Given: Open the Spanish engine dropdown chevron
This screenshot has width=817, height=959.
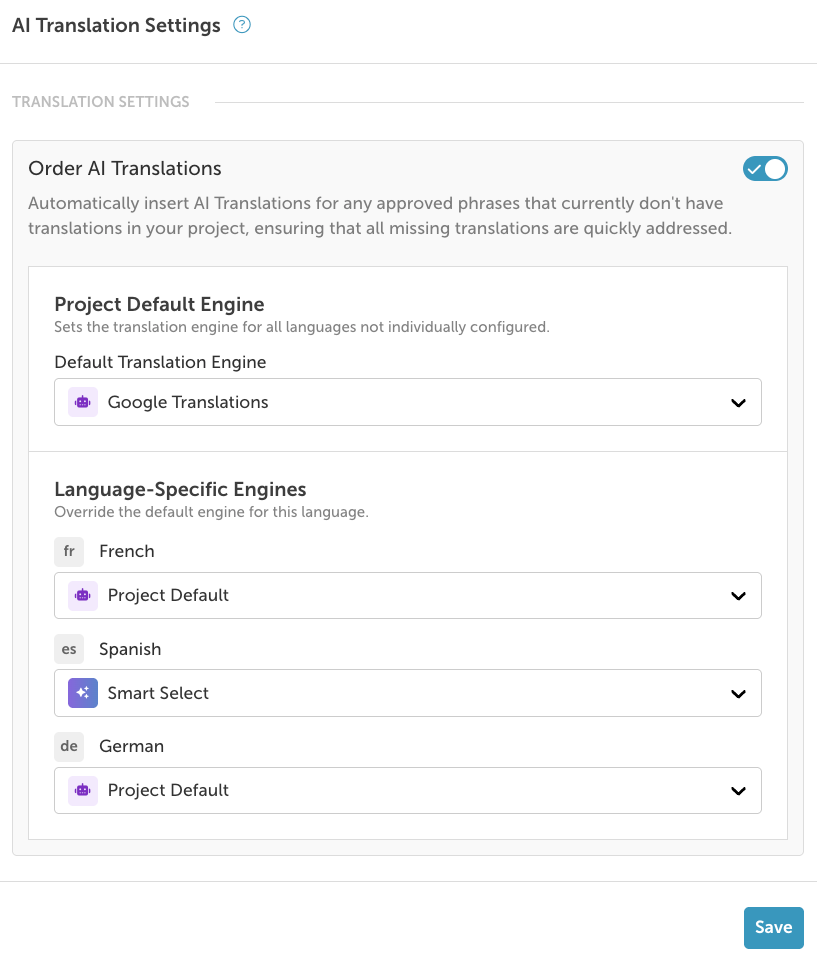Looking at the screenshot, I should pos(738,694).
